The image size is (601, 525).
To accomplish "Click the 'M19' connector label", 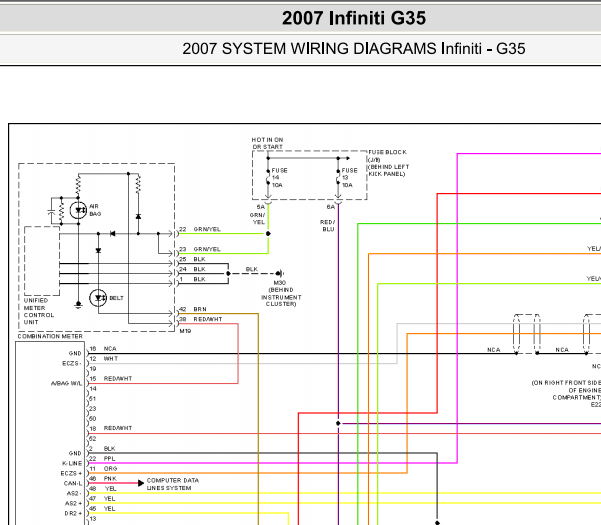I will 185,331.
